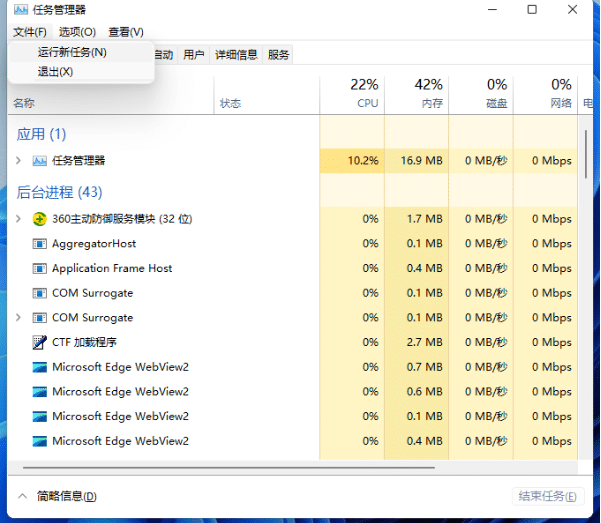Viewport: 601px width, 523px height.
Task: Expand the 任务管理器 app entry
Action: [18, 161]
